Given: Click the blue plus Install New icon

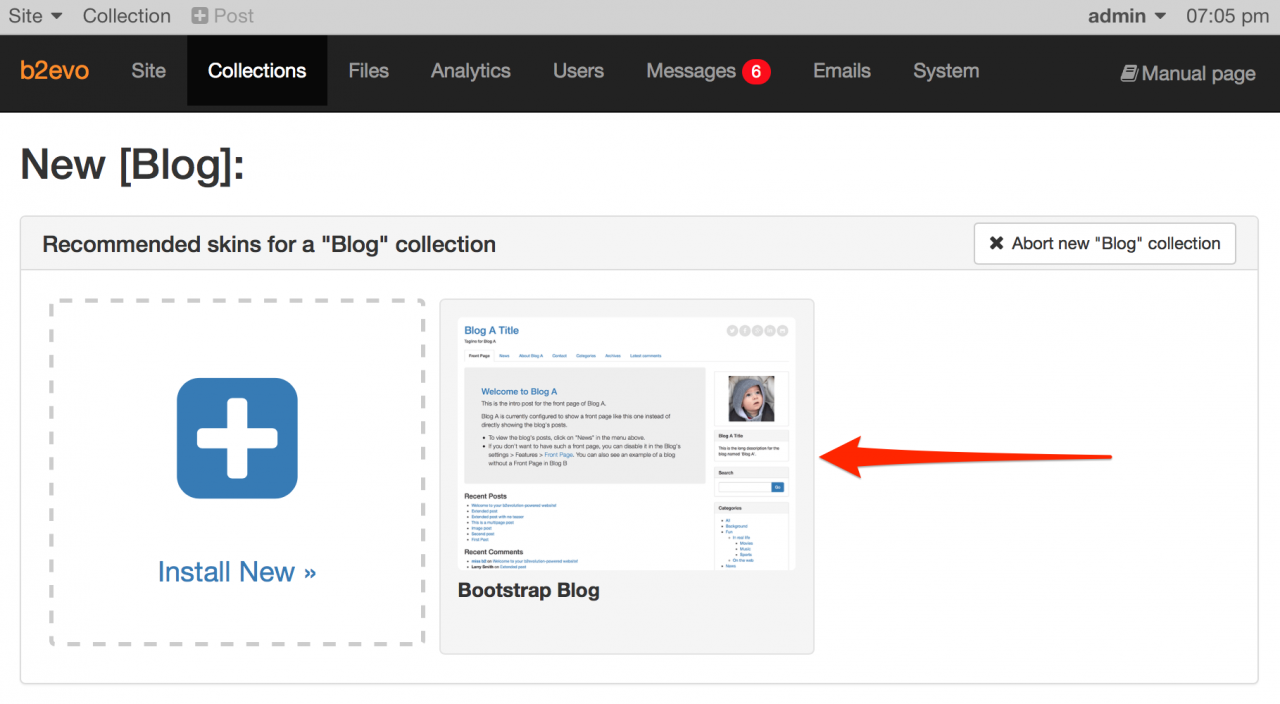Looking at the screenshot, I should 237,438.
